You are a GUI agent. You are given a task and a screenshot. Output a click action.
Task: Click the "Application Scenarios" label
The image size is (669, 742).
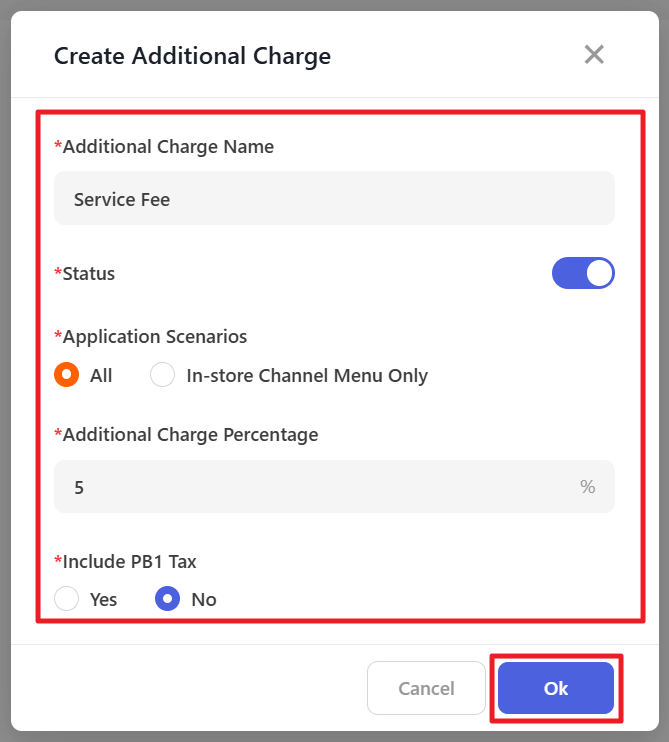tap(155, 336)
